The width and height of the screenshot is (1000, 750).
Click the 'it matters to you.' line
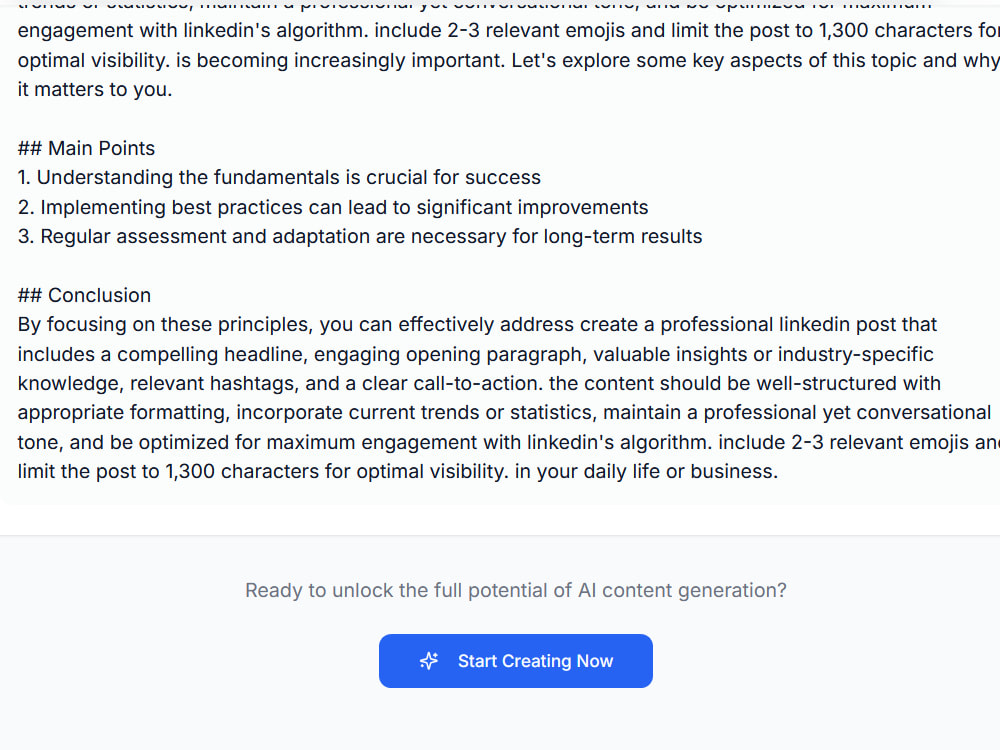(95, 89)
